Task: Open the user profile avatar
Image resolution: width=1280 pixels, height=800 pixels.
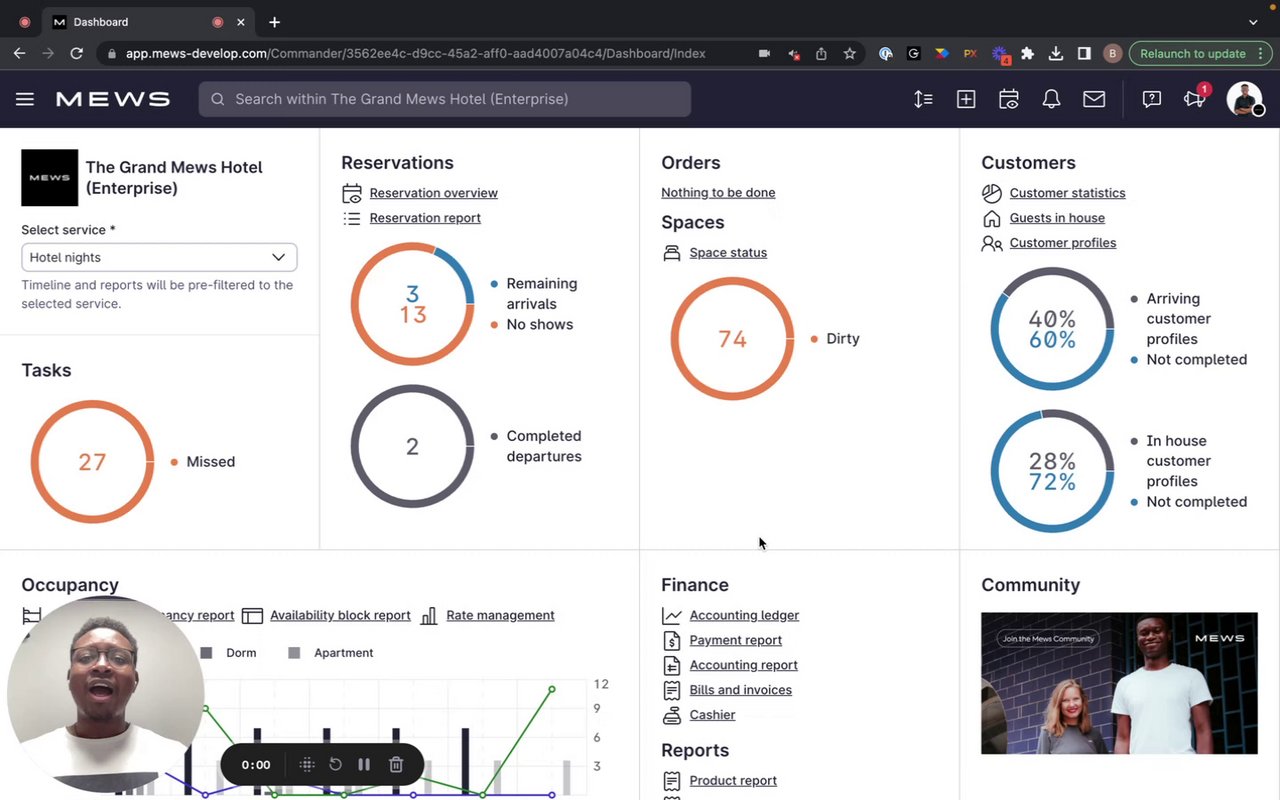Action: tap(1245, 99)
